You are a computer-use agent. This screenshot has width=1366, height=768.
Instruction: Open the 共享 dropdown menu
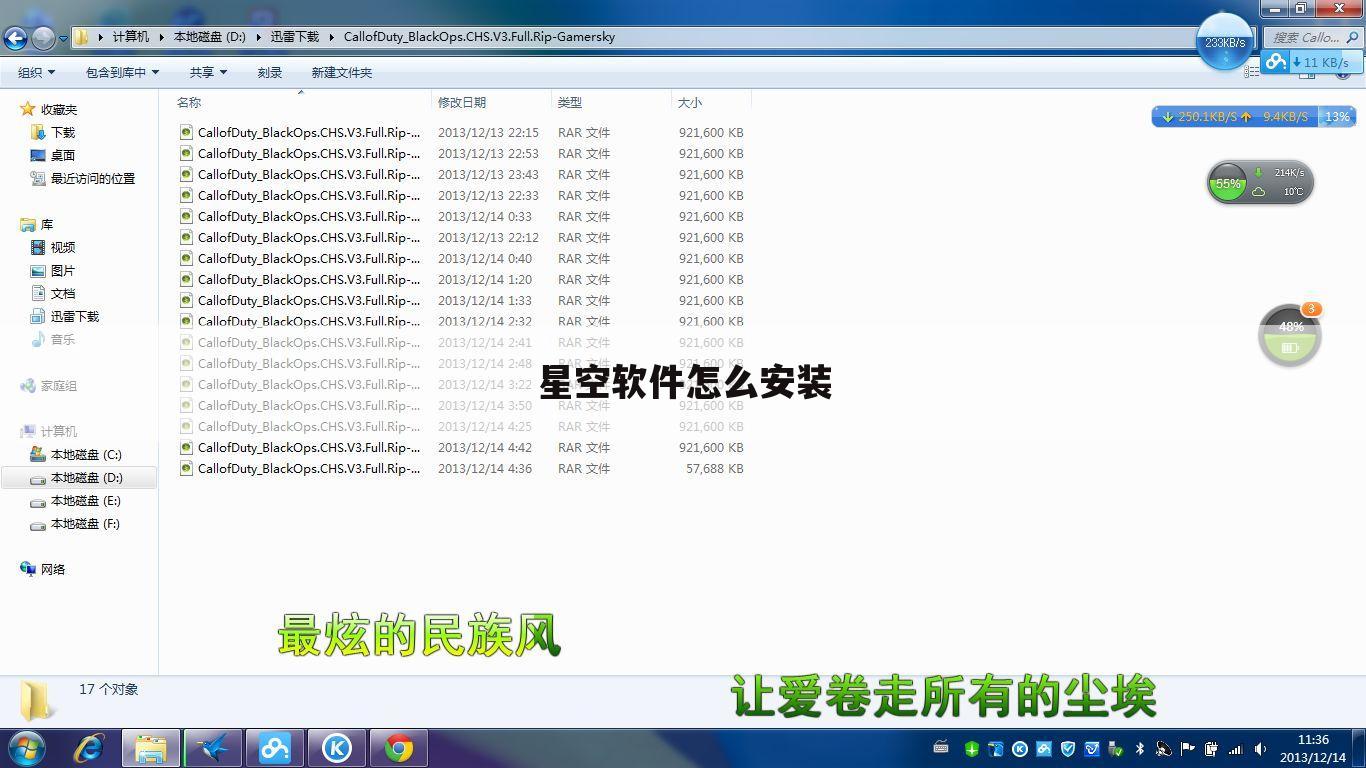pos(208,72)
